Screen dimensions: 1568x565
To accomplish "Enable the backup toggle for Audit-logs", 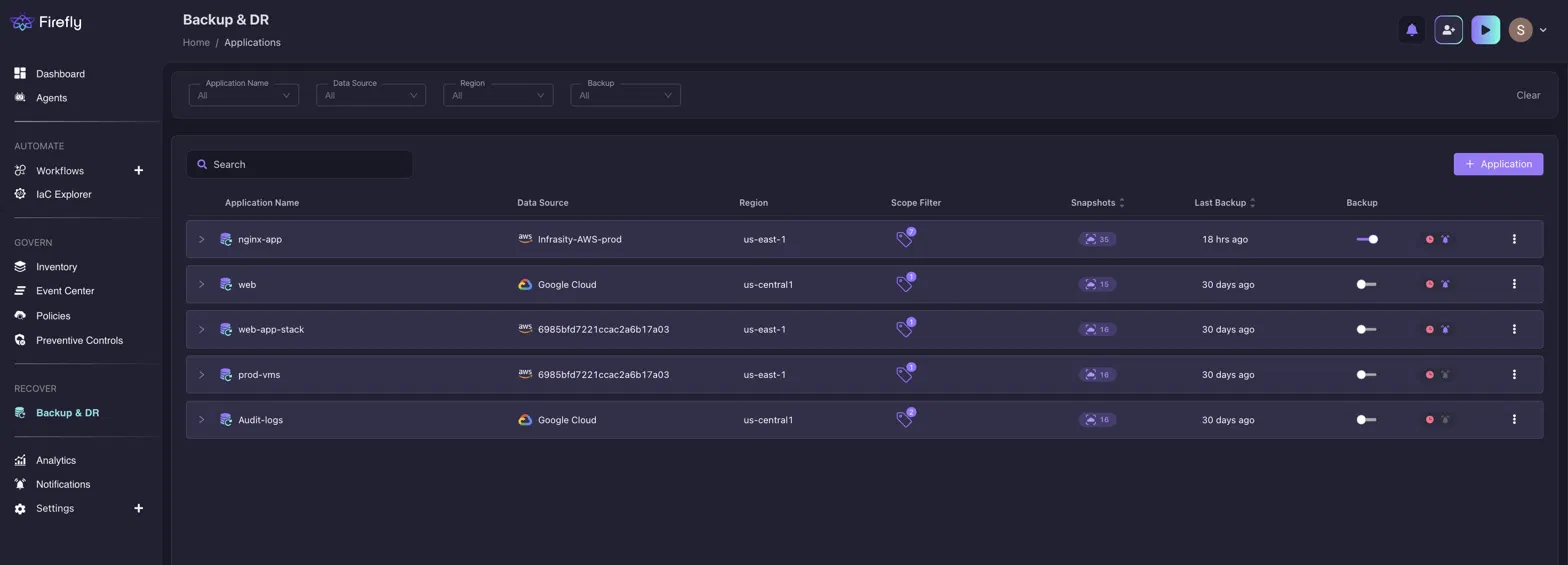I will tap(1367, 420).
